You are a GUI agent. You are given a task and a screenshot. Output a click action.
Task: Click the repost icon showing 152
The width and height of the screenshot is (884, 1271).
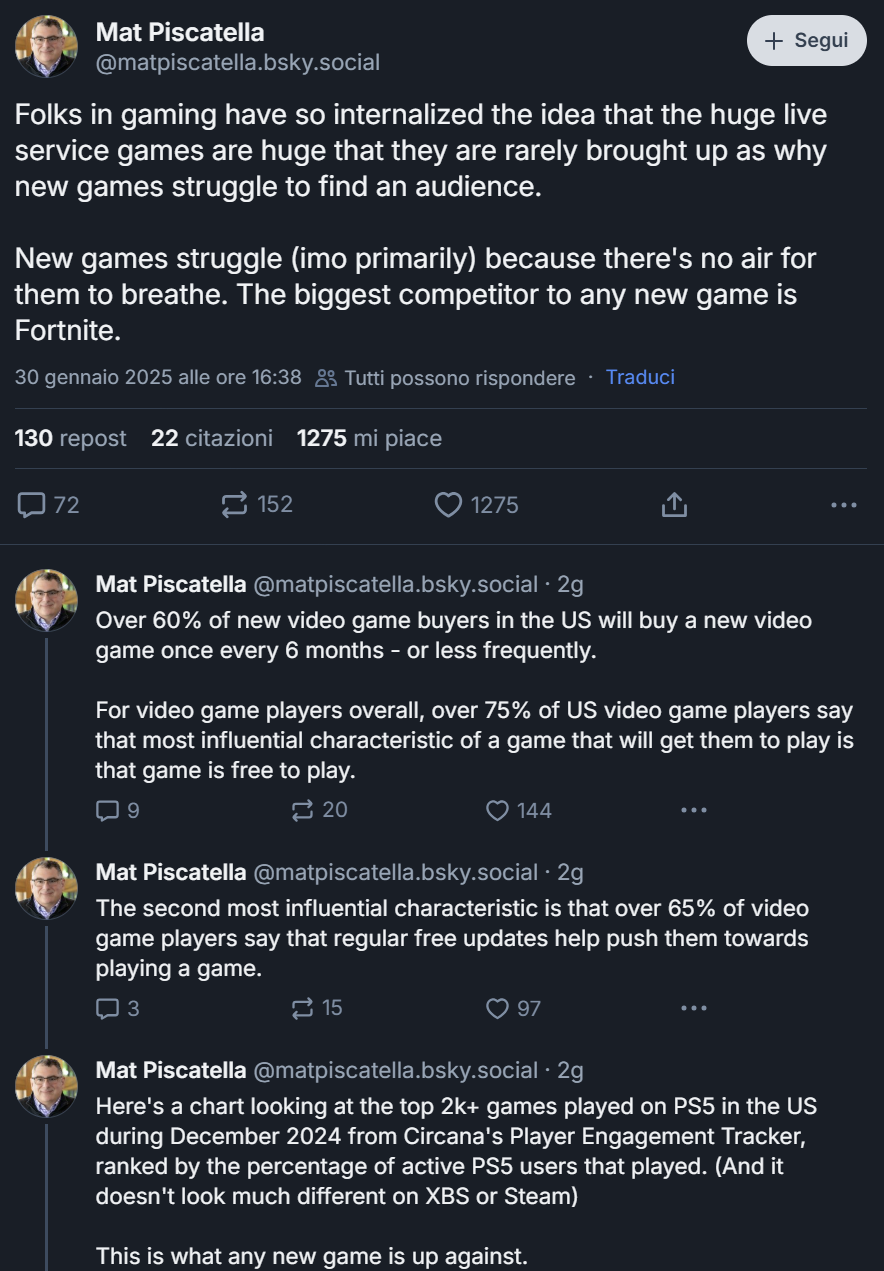[235, 505]
